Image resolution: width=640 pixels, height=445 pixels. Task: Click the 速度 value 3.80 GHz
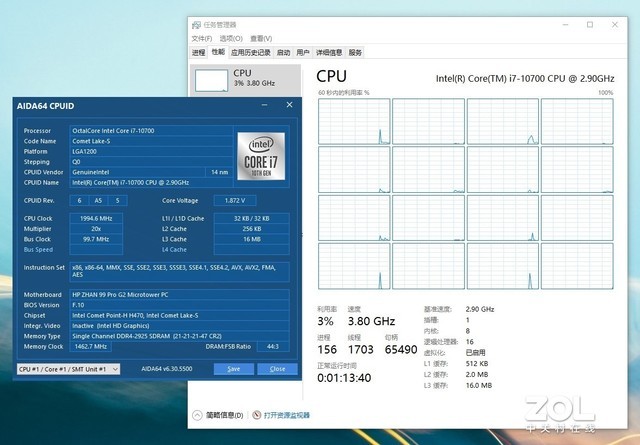[371, 321]
